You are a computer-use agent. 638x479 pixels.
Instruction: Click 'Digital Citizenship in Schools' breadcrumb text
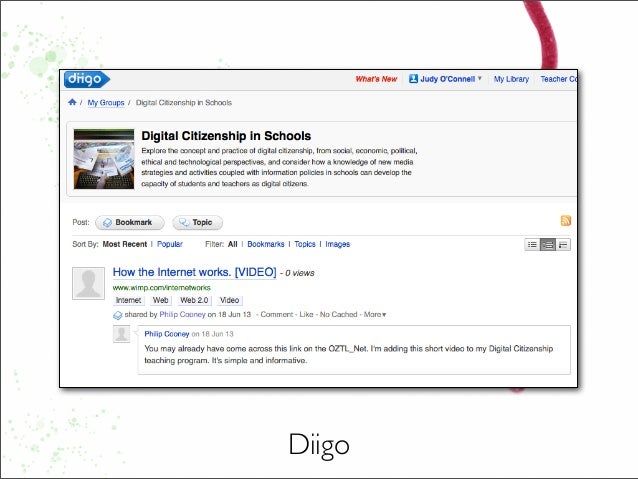[x=184, y=103]
